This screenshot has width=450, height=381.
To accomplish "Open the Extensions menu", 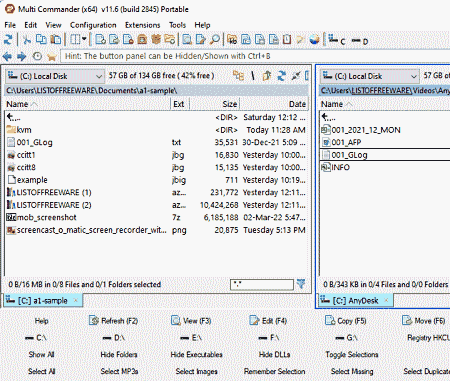I will point(142,25).
